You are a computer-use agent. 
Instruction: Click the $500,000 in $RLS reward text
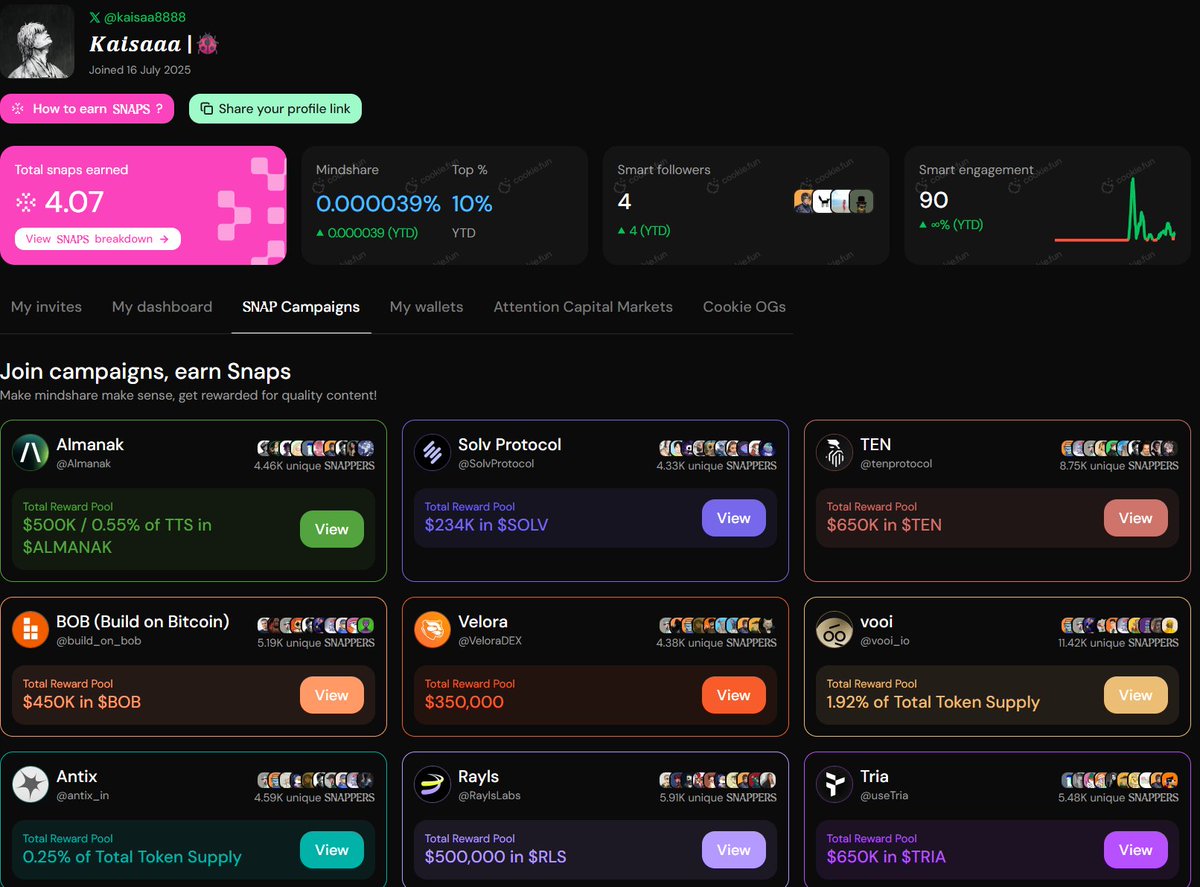(x=498, y=857)
